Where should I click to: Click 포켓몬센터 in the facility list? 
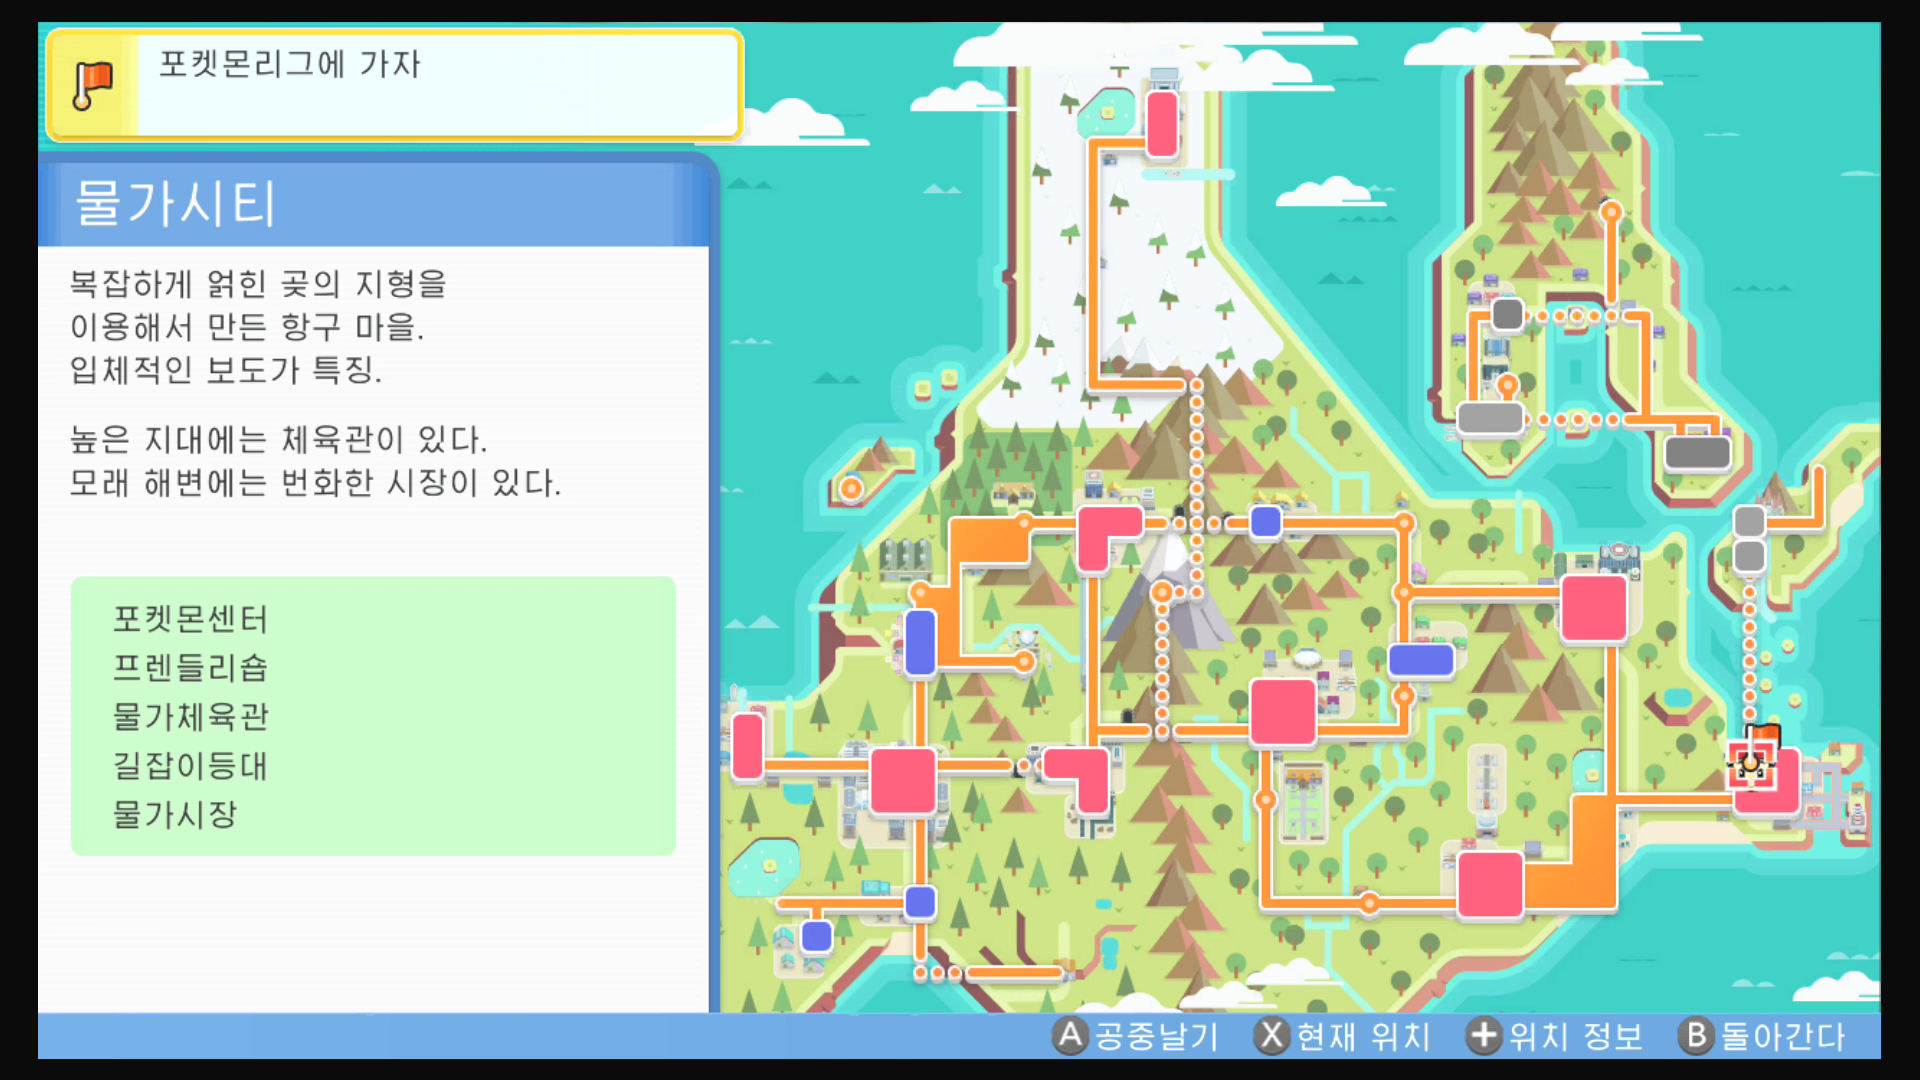tap(190, 619)
